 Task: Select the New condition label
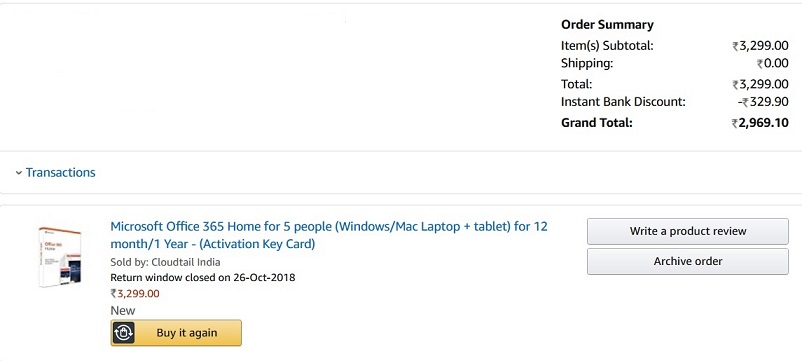[123, 310]
